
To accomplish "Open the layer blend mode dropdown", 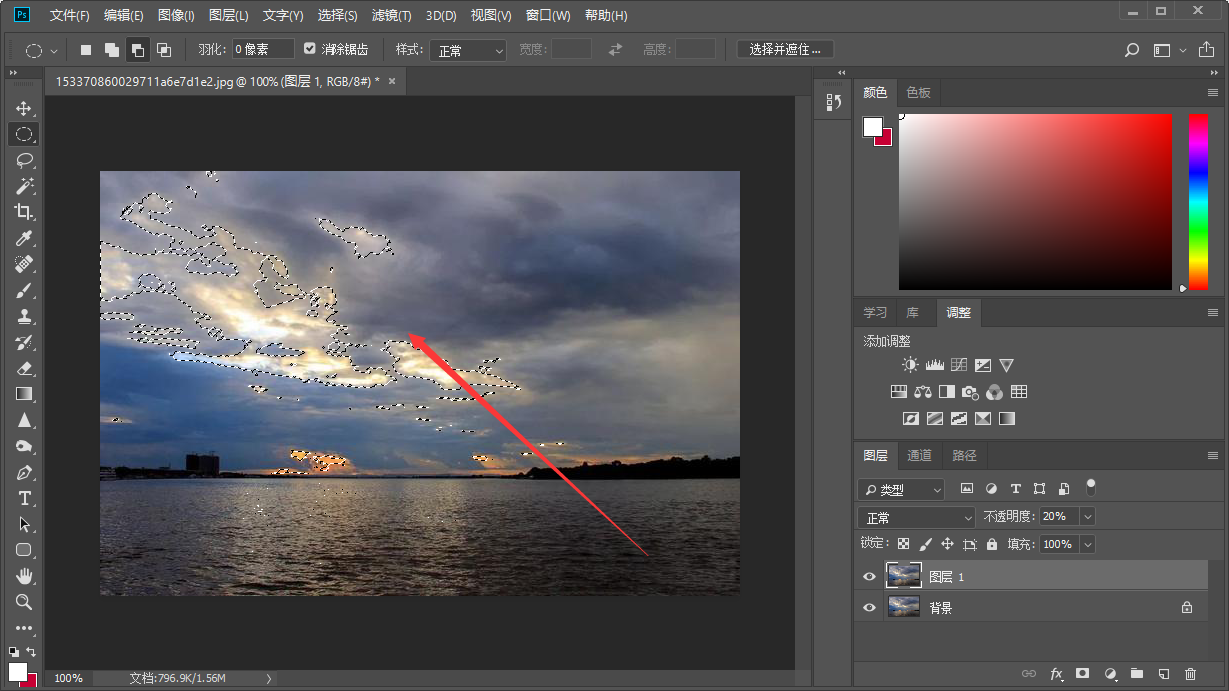I will (x=915, y=517).
